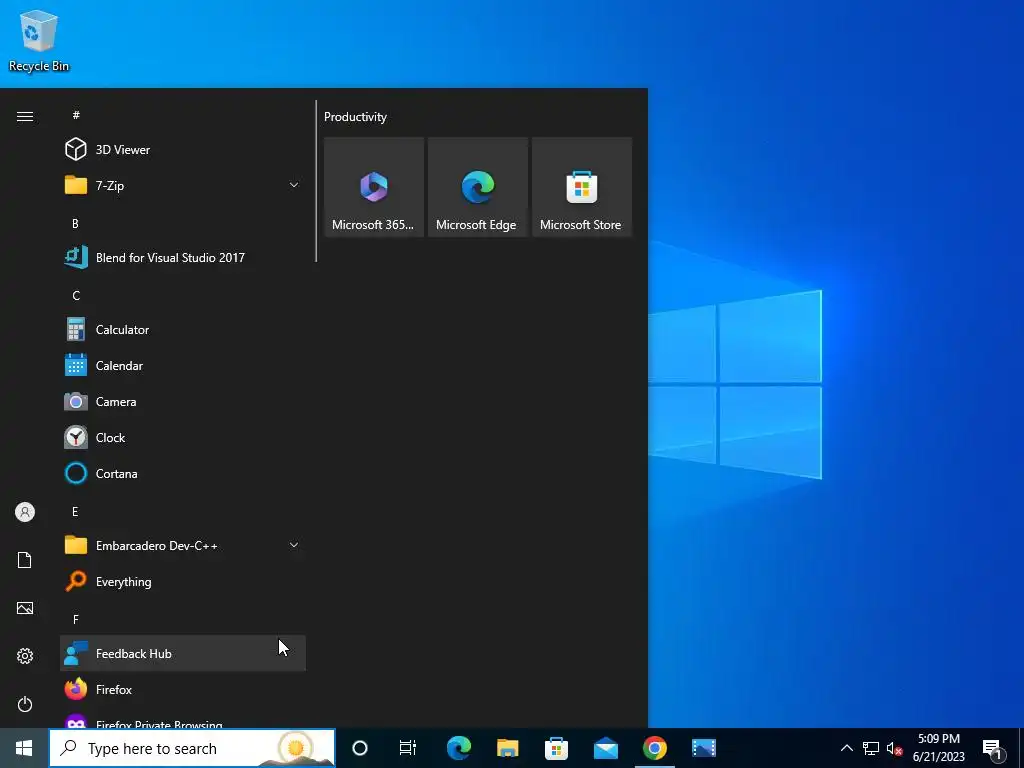Screen dimensions: 1024x768
Task: Click the Power button in Start sidebar
Action: point(25,704)
